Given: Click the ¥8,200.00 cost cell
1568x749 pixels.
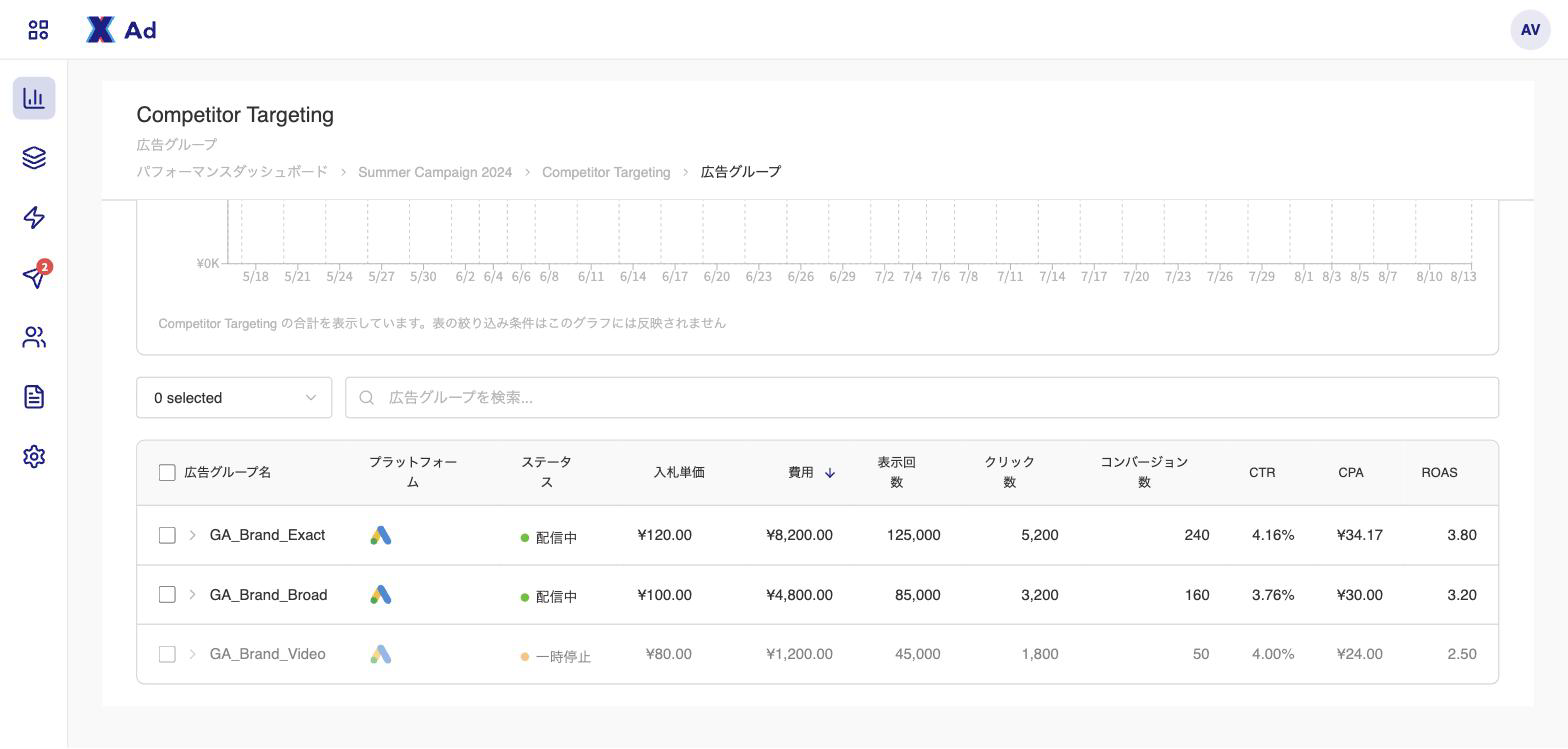Looking at the screenshot, I should (799, 535).
